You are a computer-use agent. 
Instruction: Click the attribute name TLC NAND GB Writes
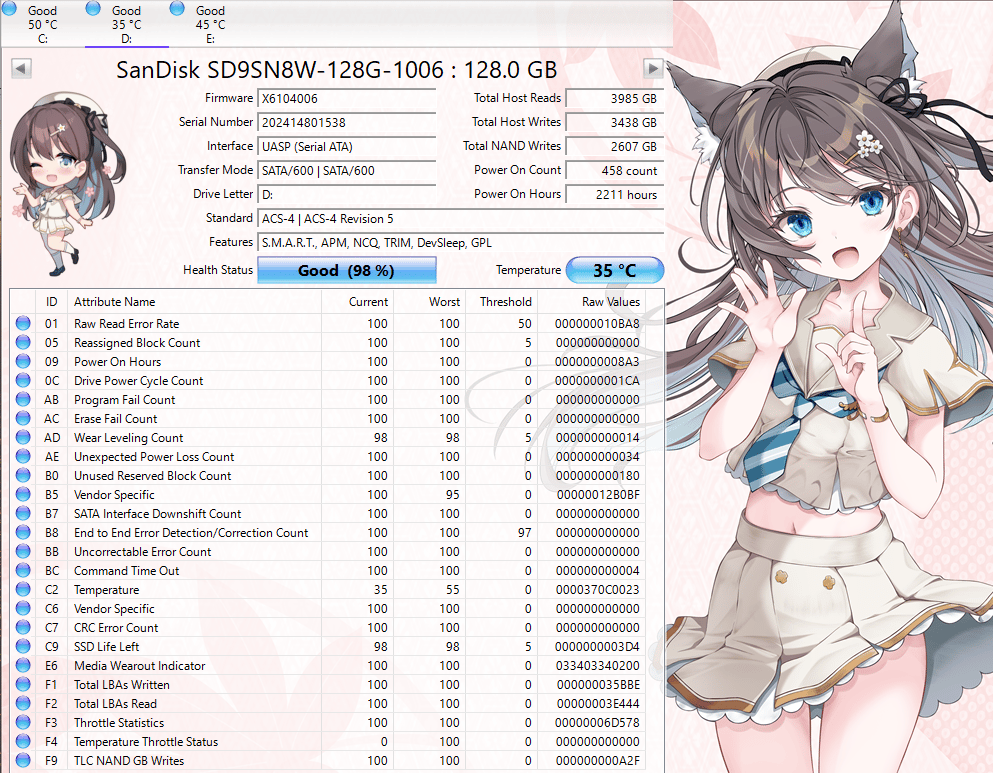coord(129,760)
